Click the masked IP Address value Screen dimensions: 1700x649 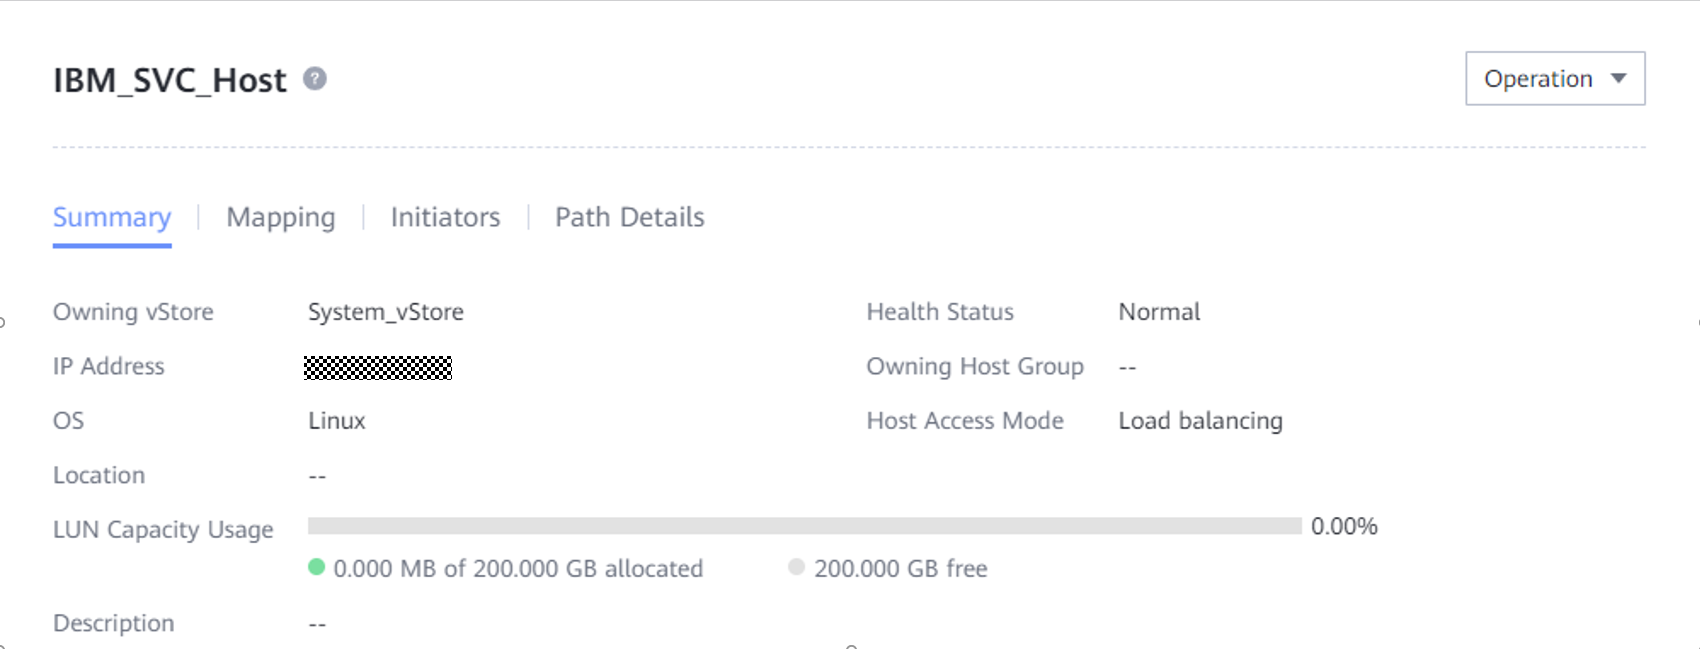(378, 367)
